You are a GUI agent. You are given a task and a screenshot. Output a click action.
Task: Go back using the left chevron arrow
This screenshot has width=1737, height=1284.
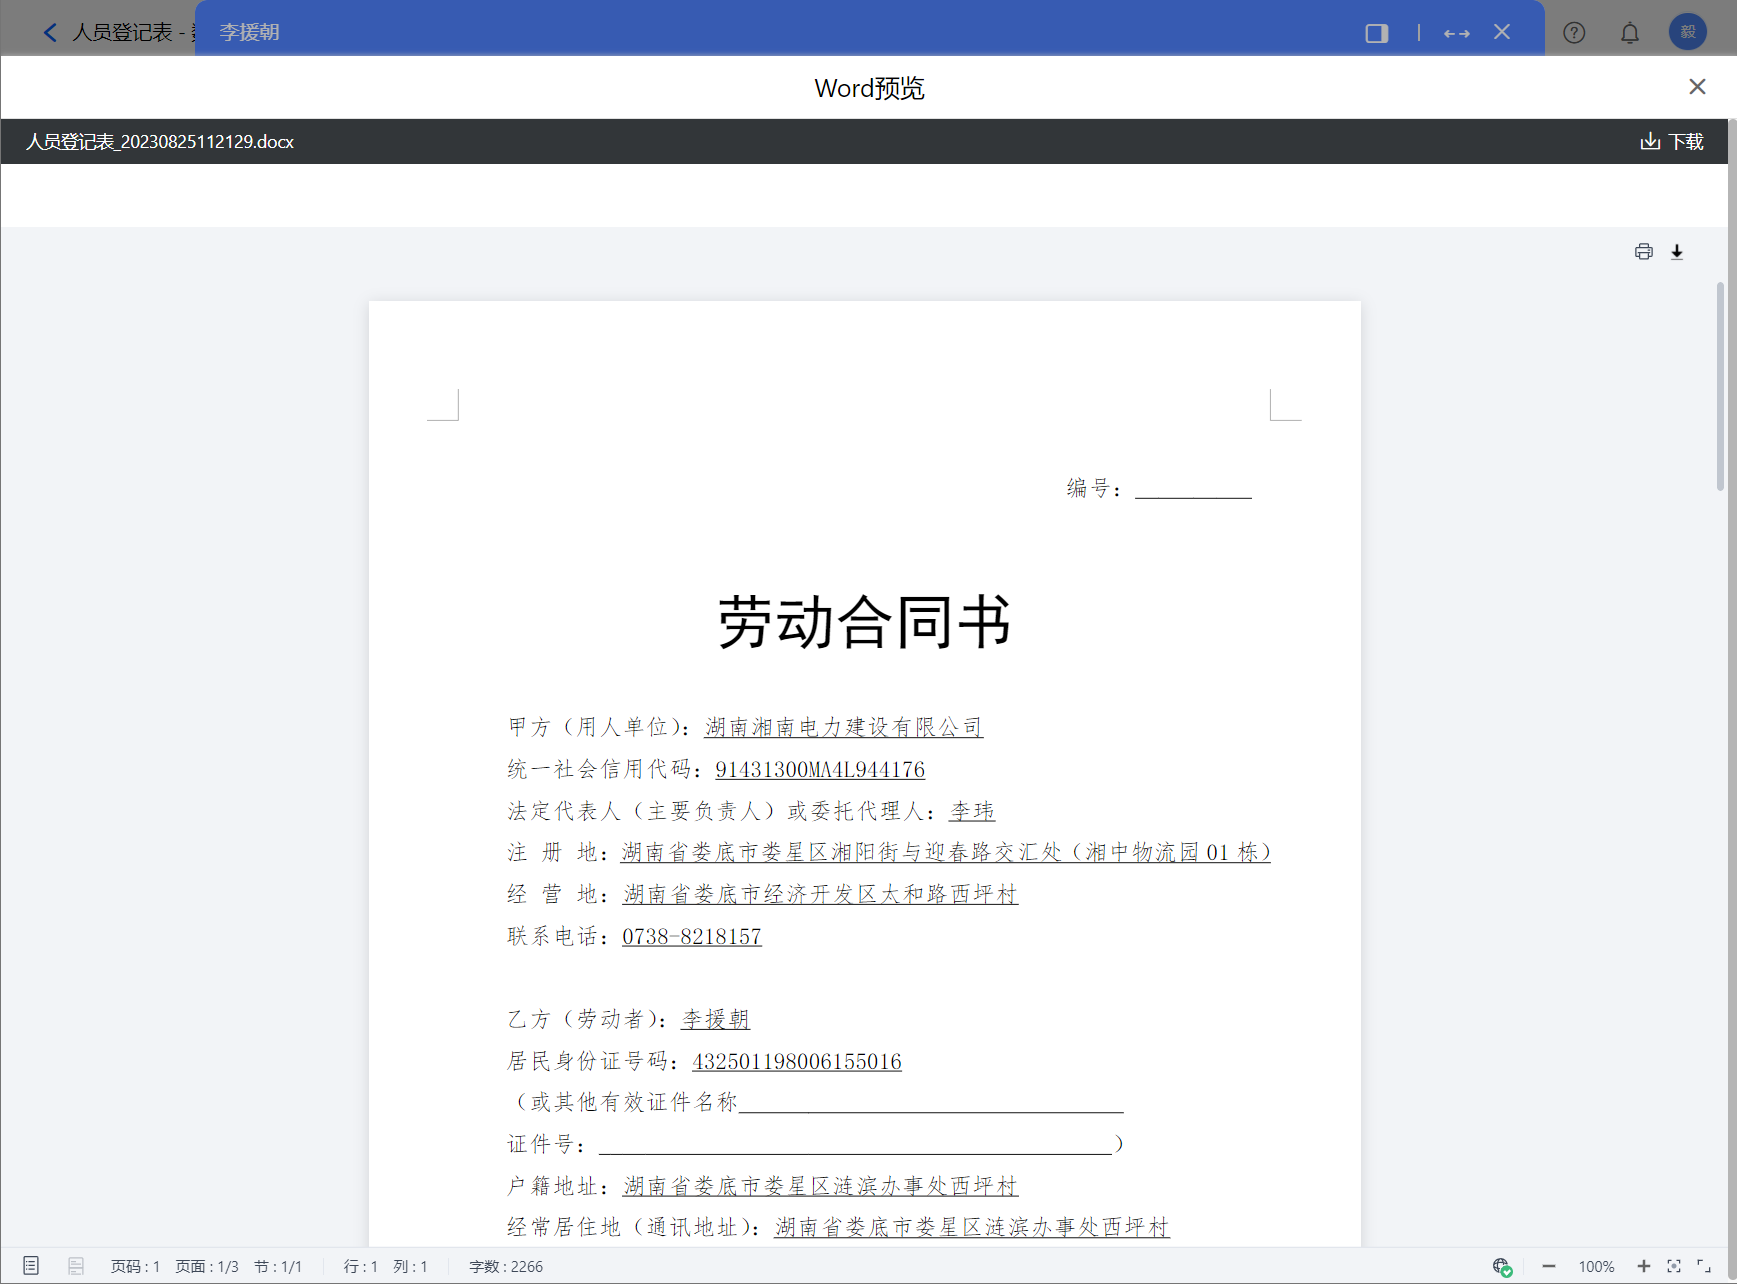(50, 33)
